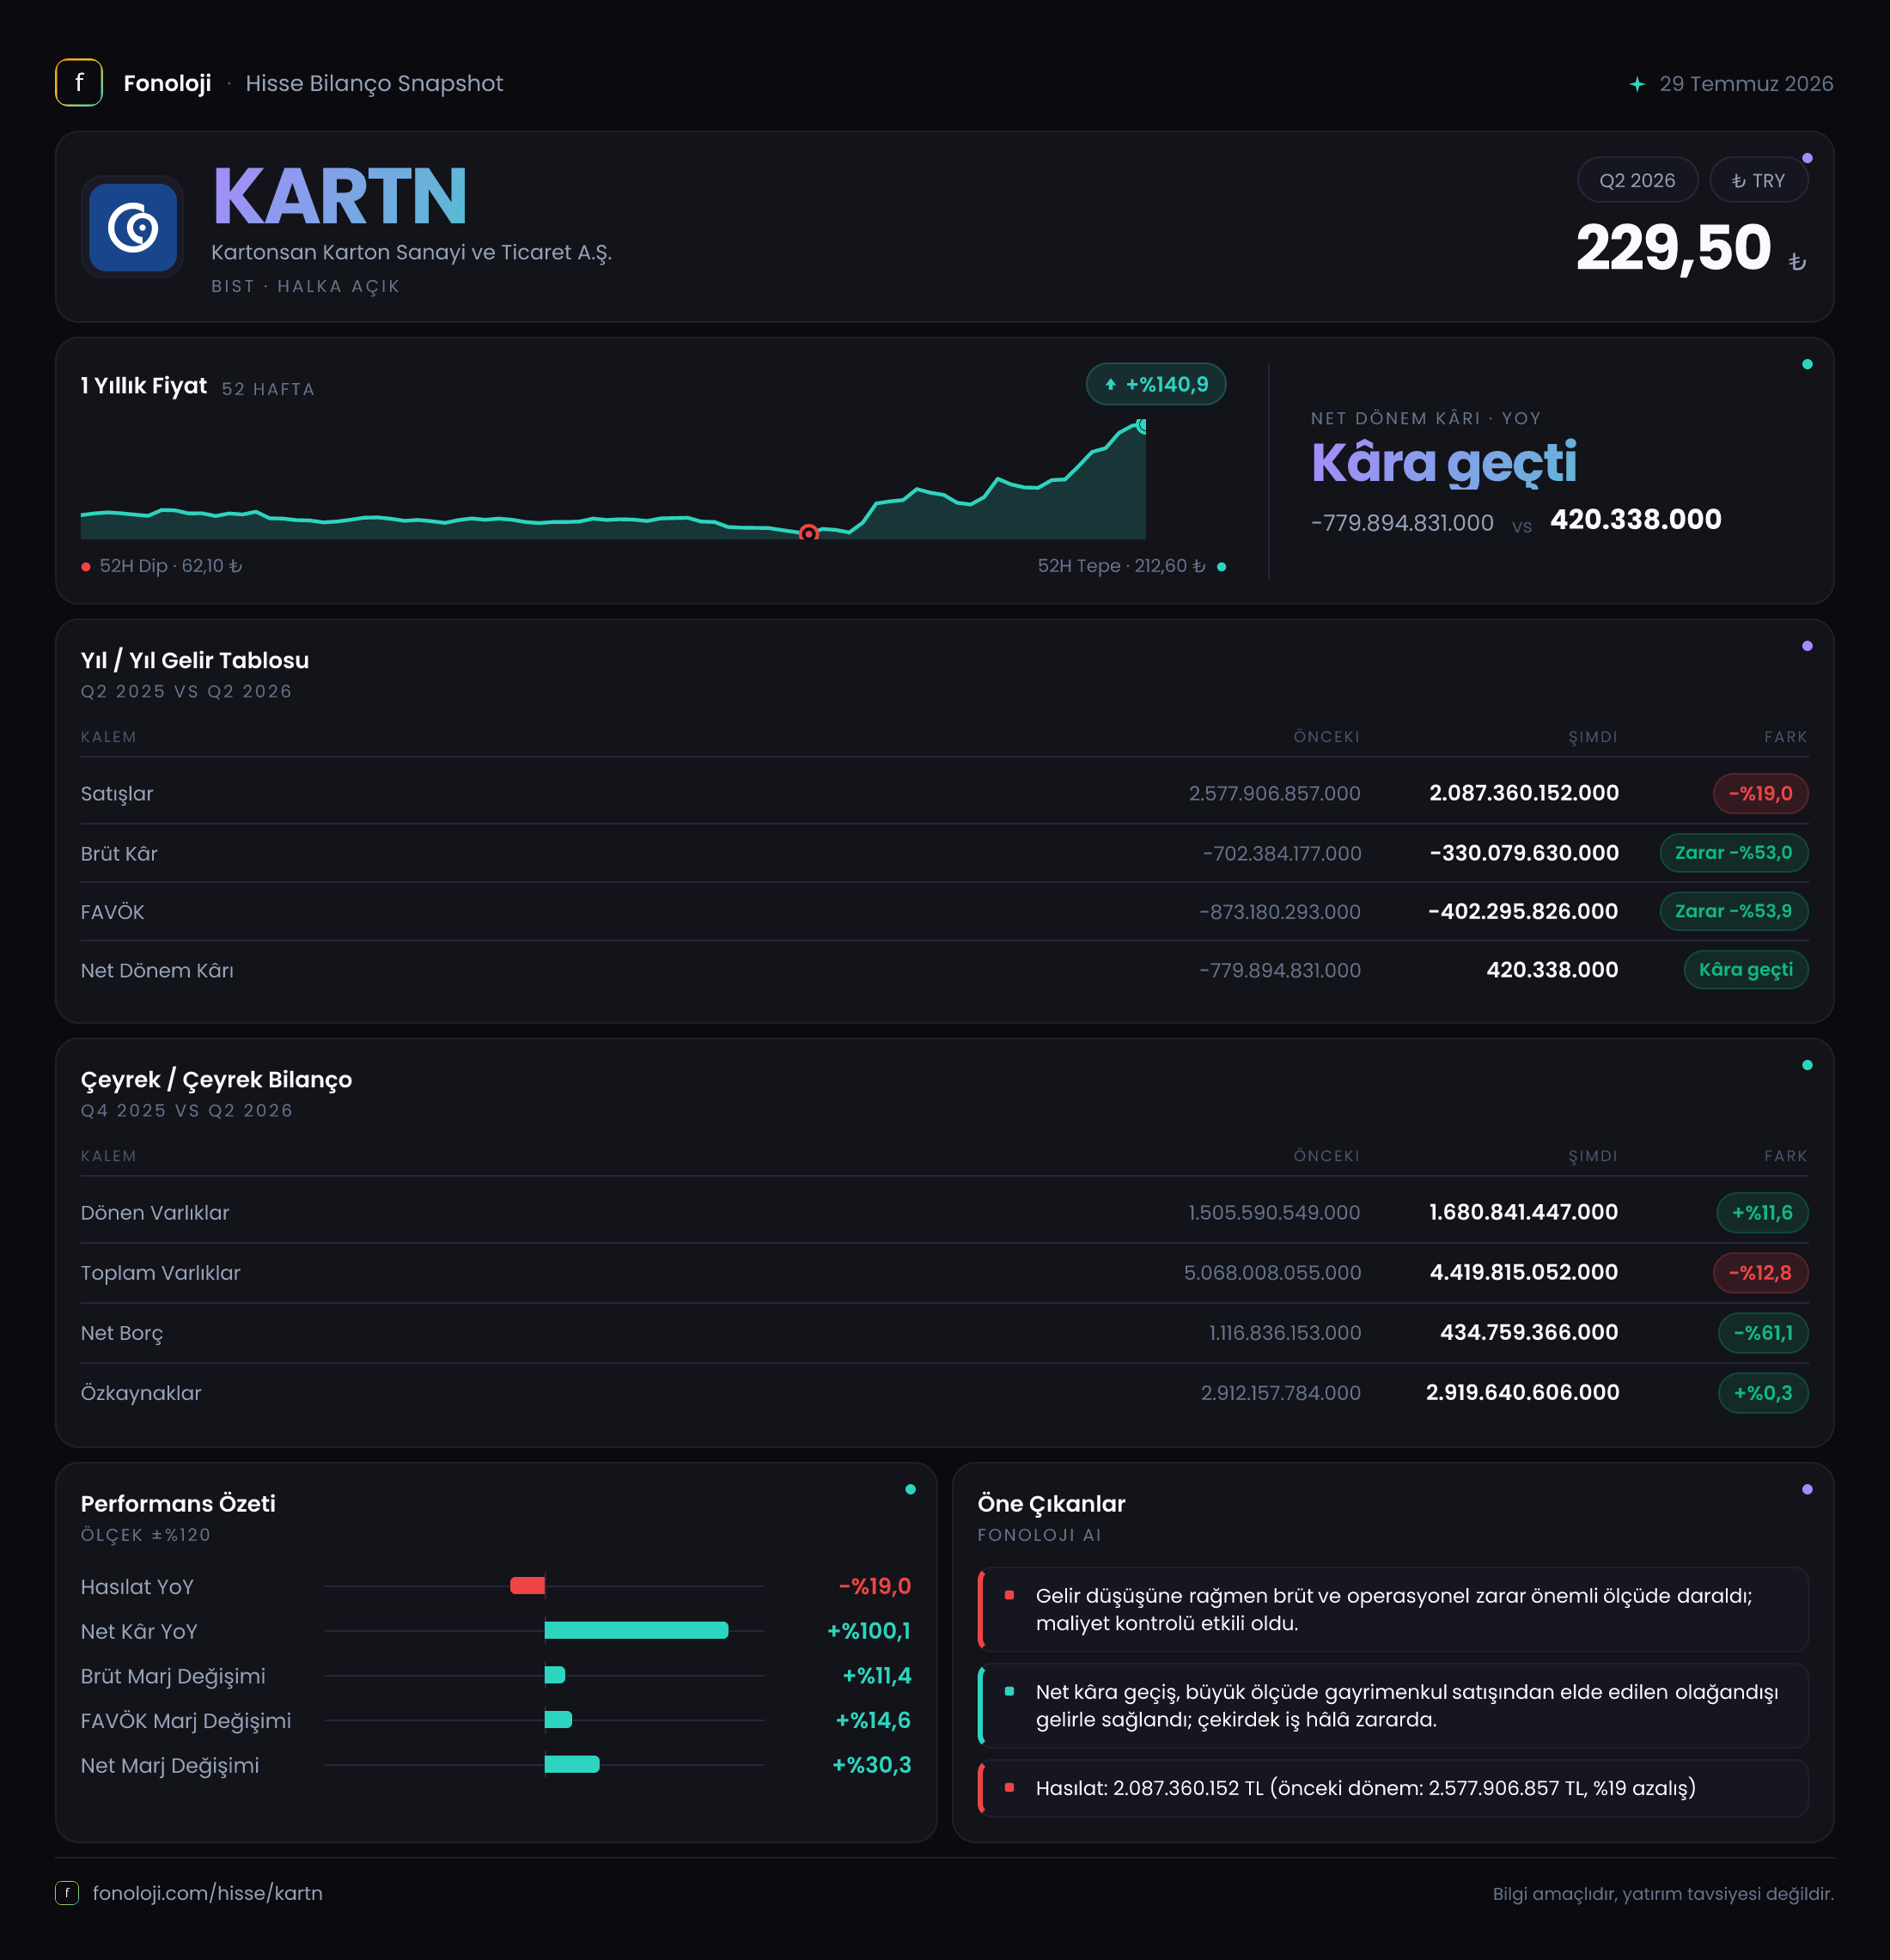Click the Kâra geçti badge in table
Viewport: 1890px width, 1960px height.
pos(1745,969)
